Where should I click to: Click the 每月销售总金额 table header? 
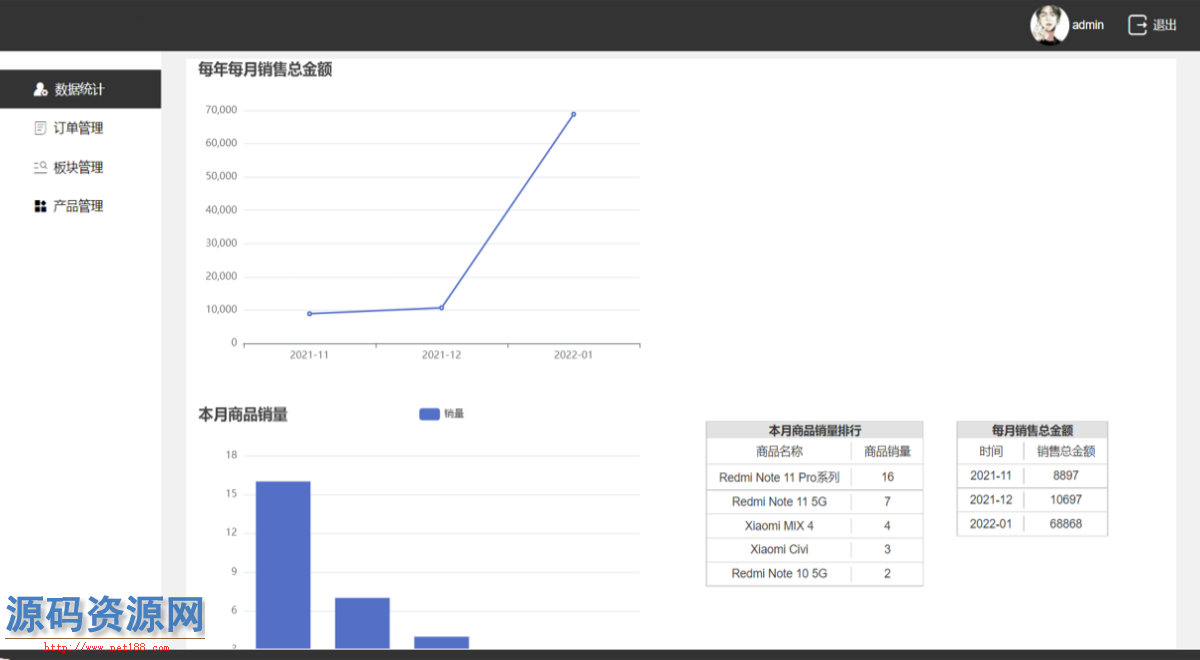click(1032, 430)
